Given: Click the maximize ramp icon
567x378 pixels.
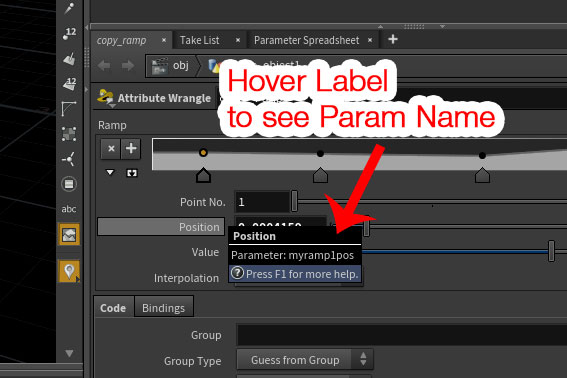Looking at the screenshot, I should (x=132, y=173).
